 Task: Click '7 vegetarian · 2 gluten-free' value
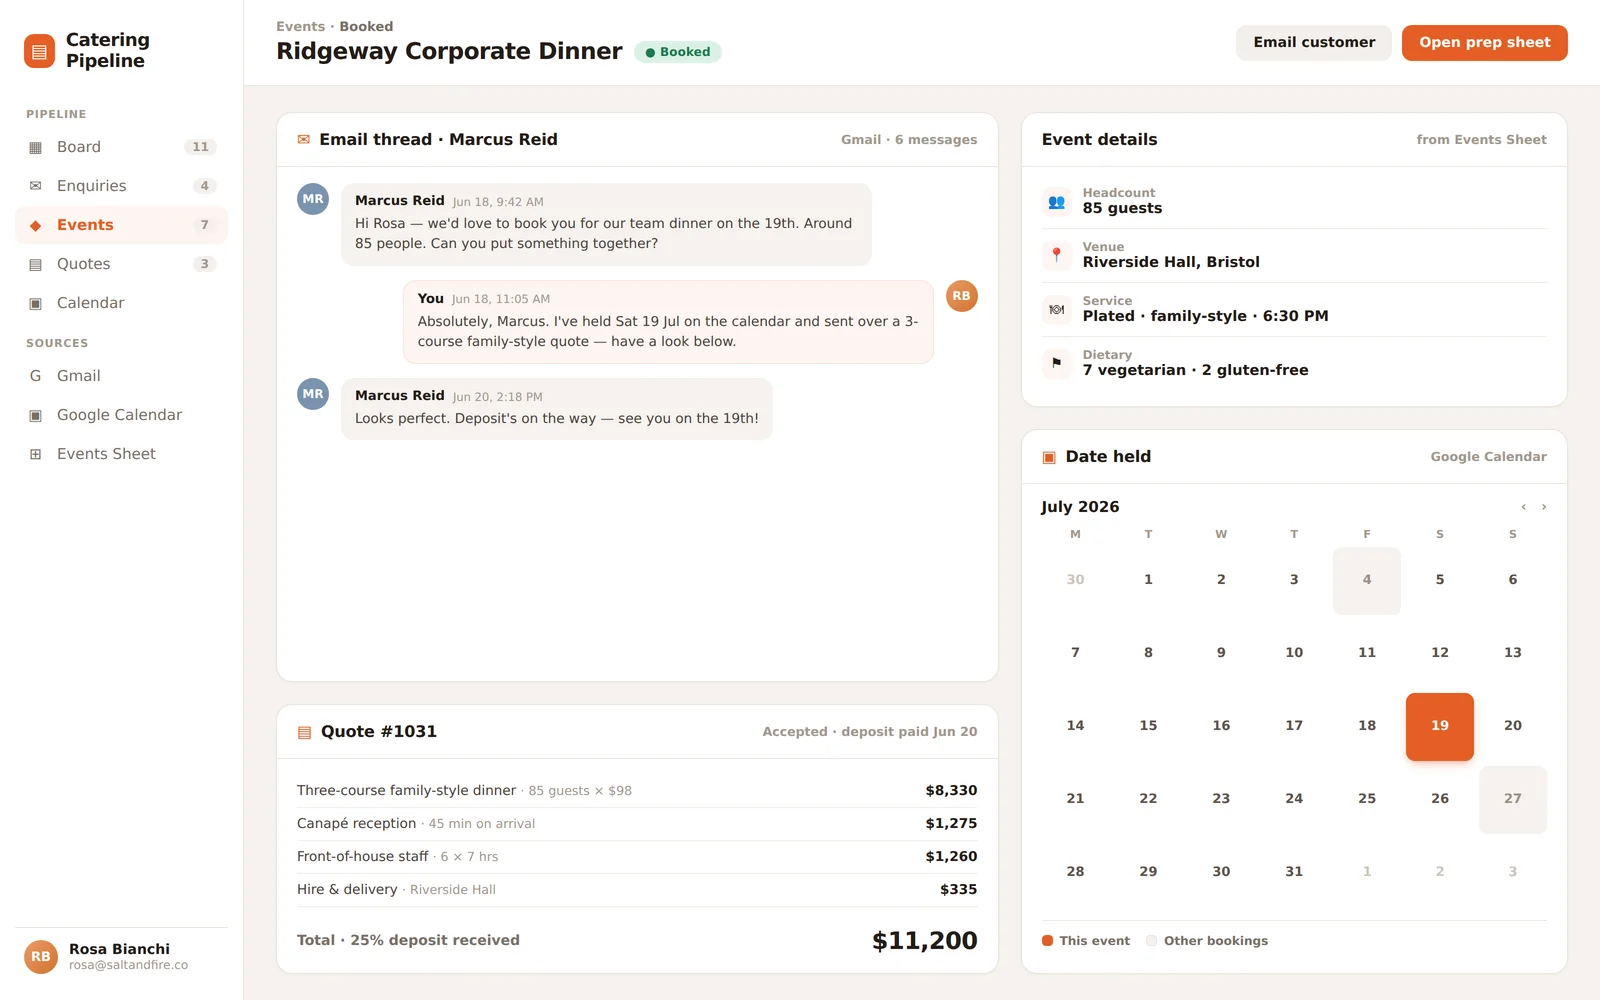[1195, 371]
